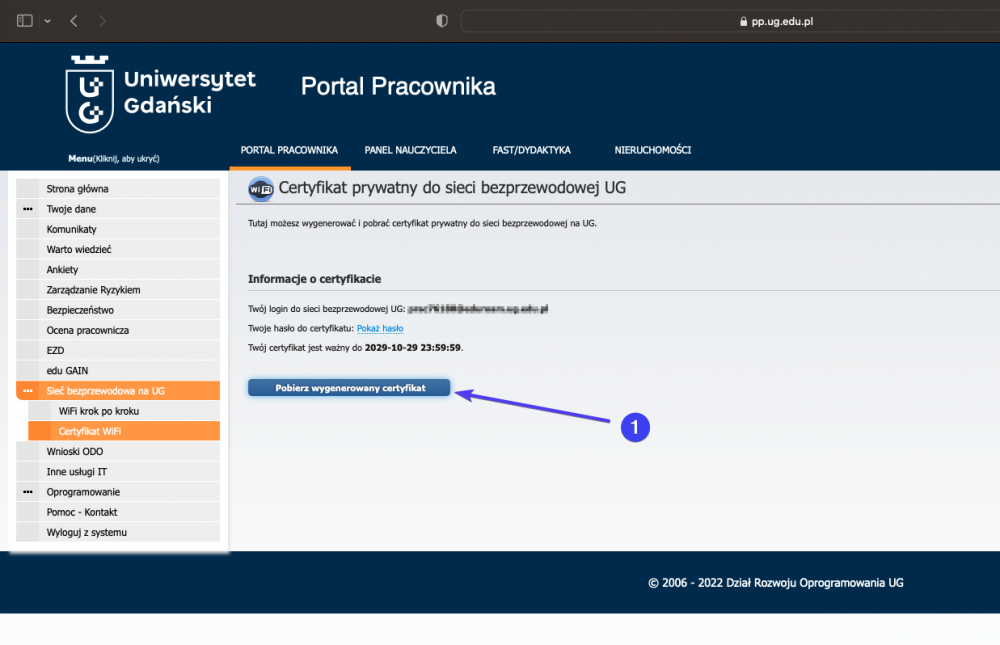Click the Pokaż hasło link
Screen dimensions: 1000x645
tap(380, 328)
